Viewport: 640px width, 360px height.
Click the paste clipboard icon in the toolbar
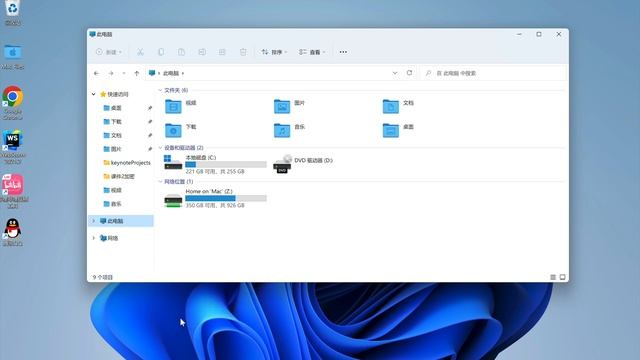click(x=181, y=52)
